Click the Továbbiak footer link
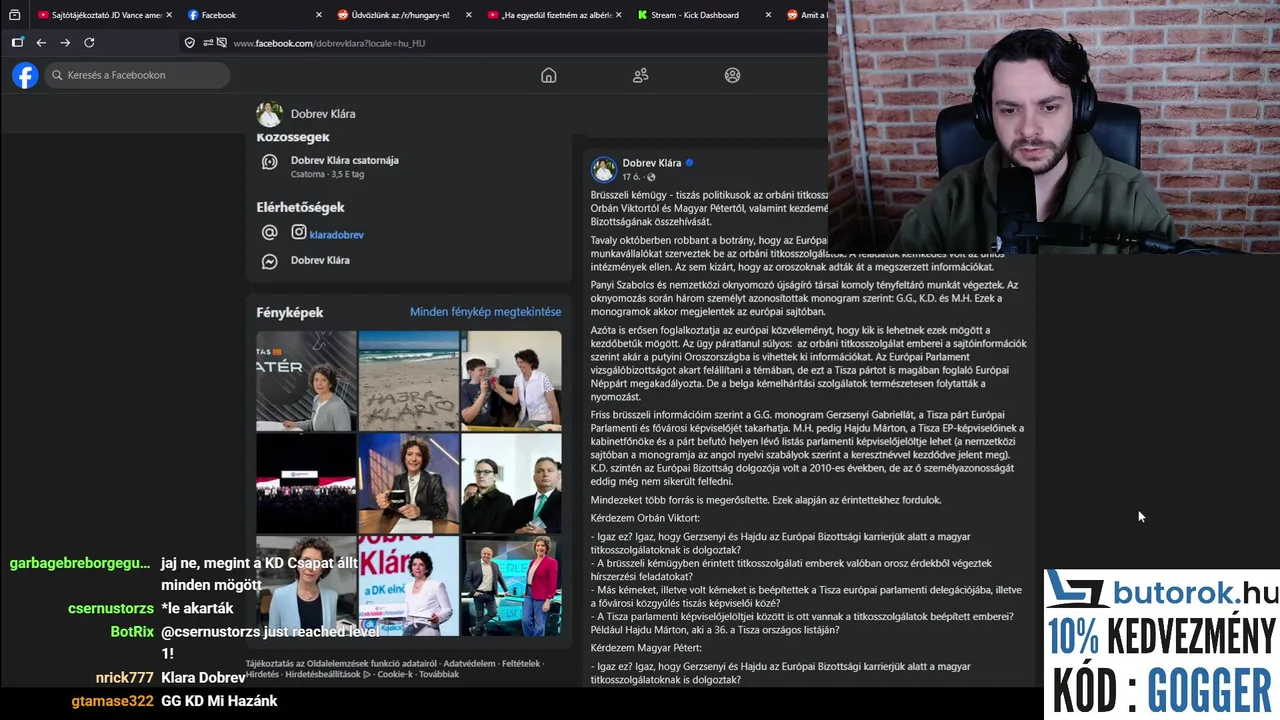 tap(439, 674)
